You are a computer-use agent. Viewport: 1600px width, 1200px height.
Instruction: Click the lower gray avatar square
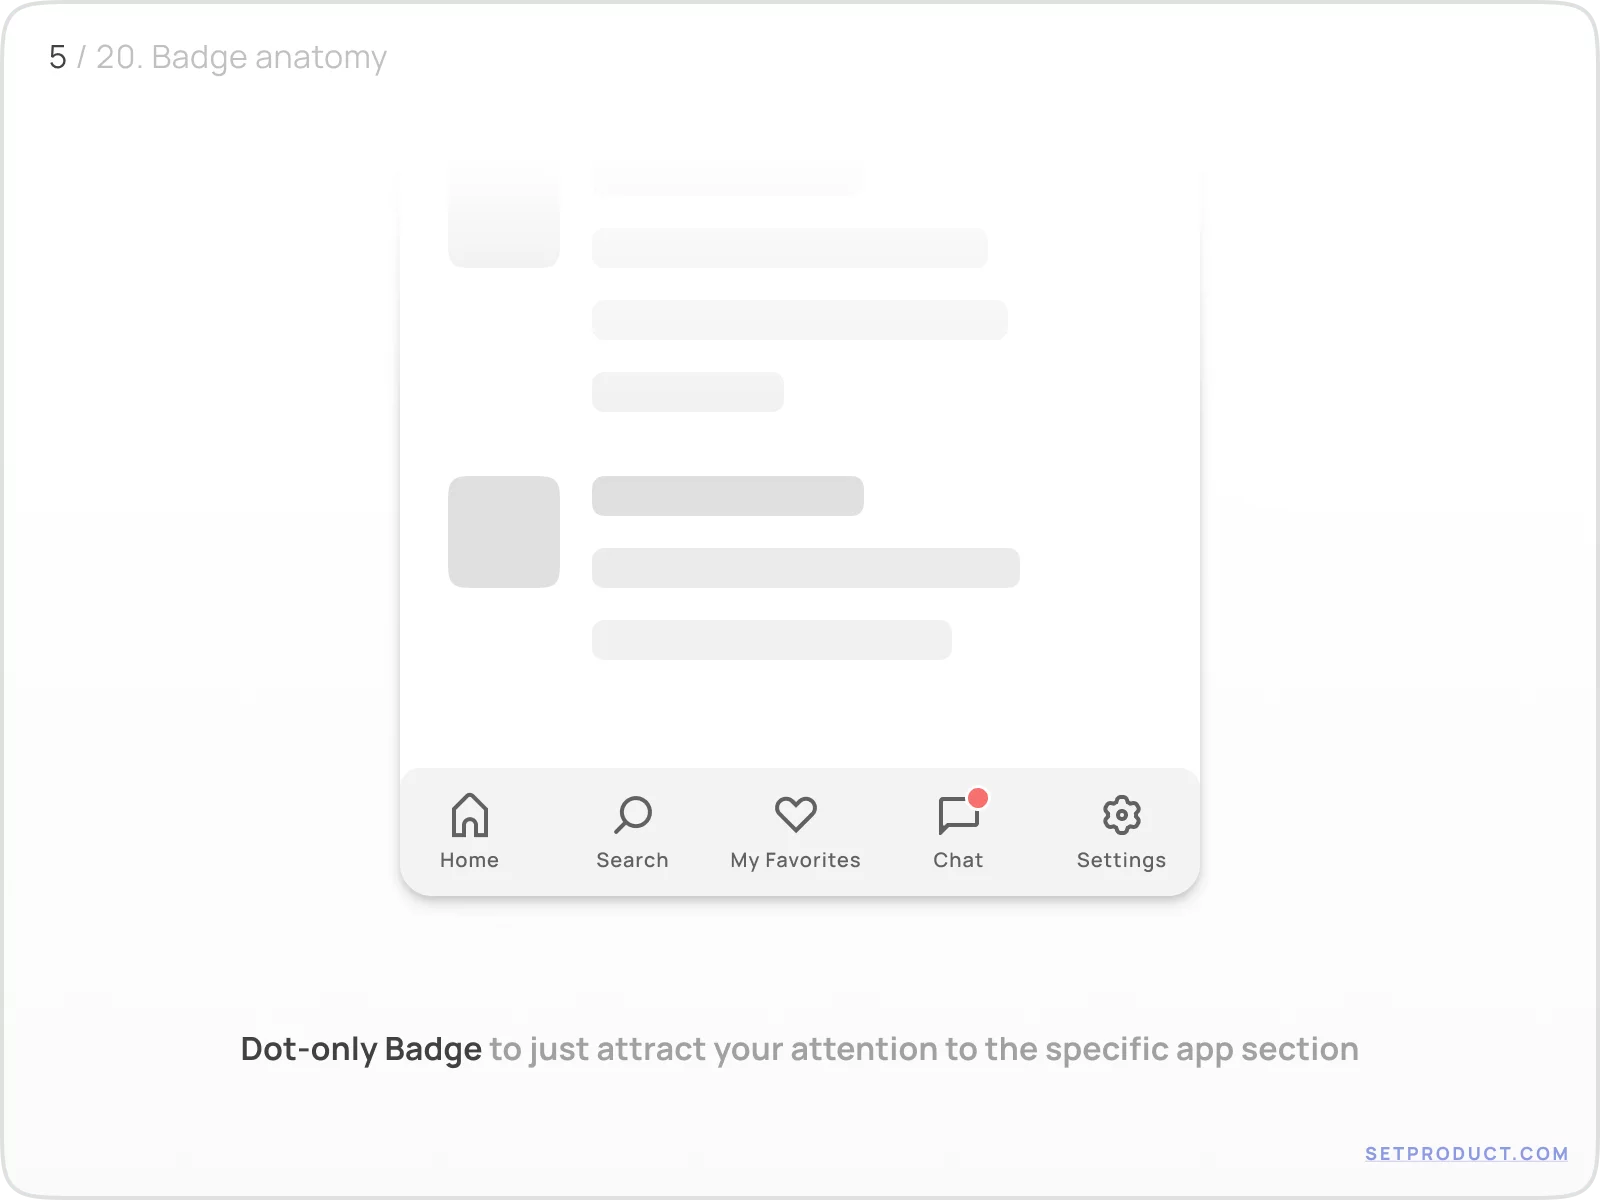(x=503, y=532)
